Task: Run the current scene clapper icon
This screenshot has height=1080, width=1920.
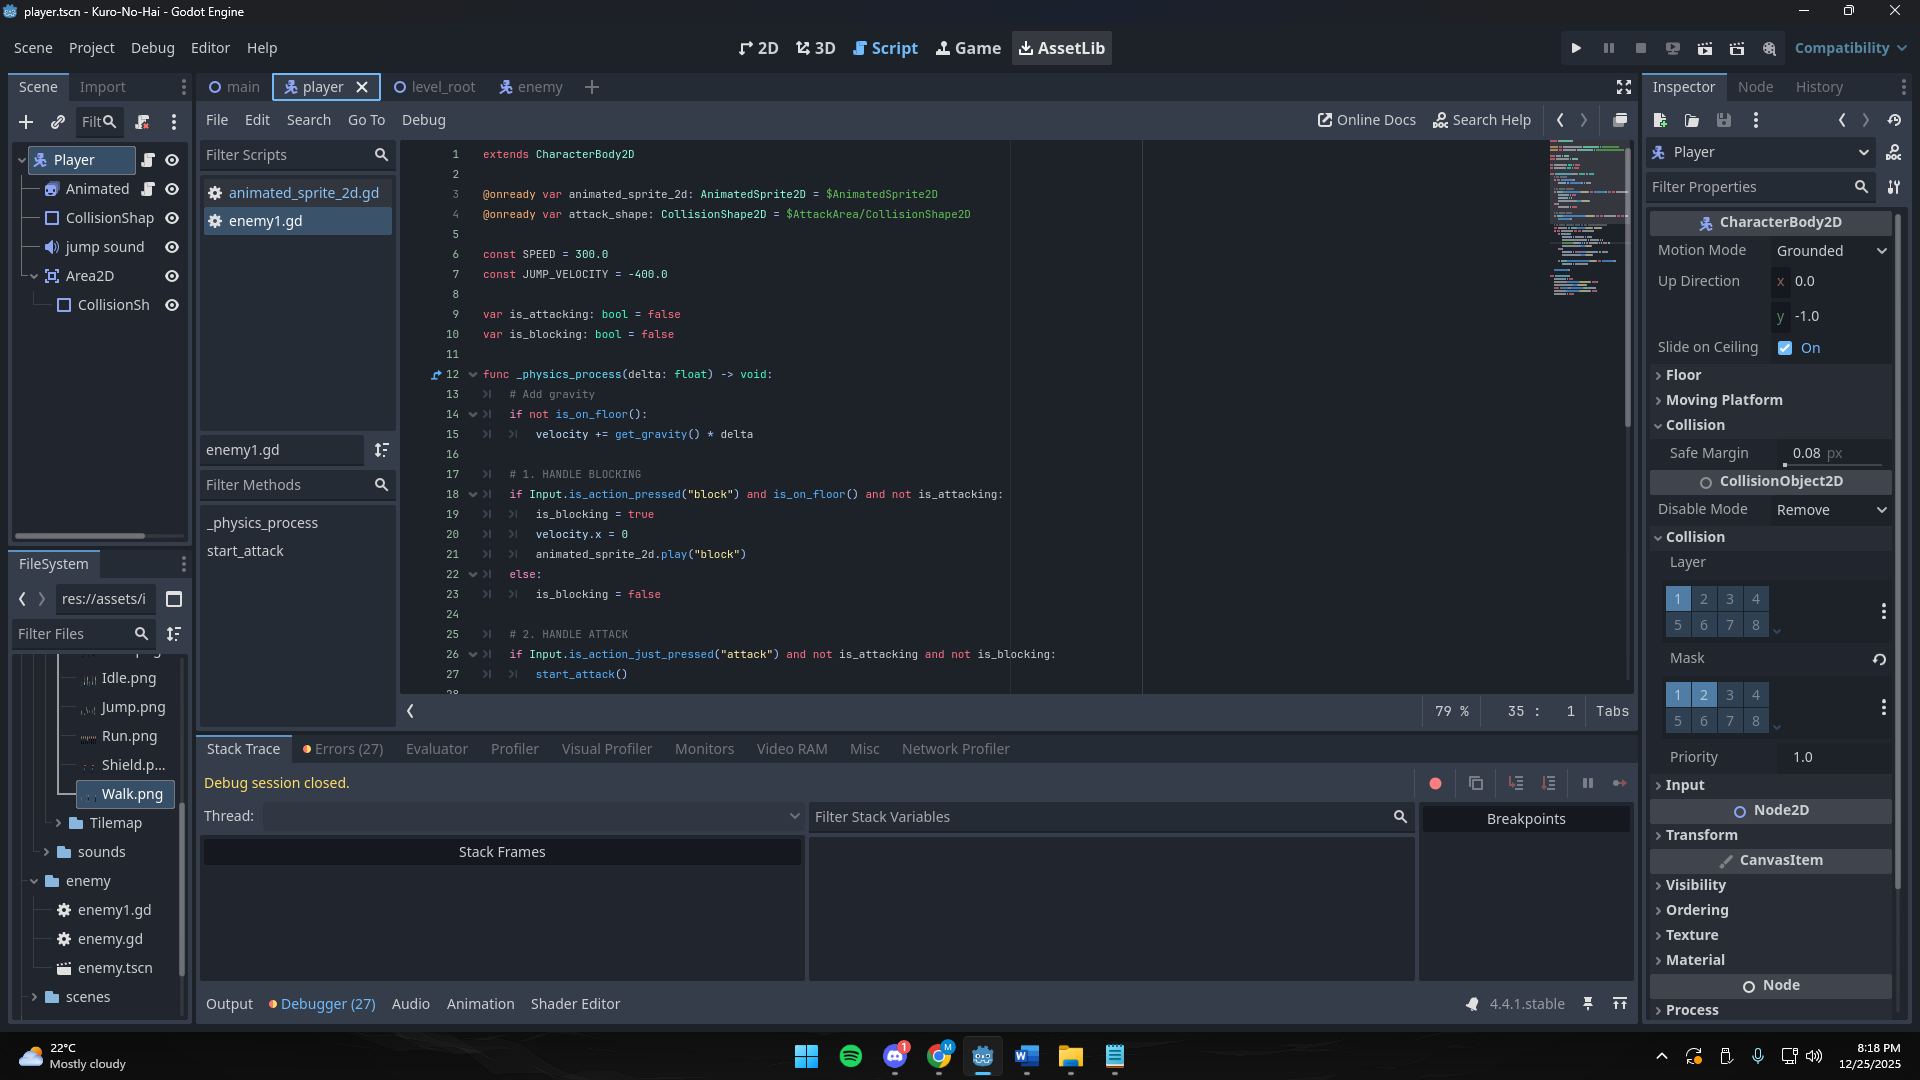Action: [1705, 48]
